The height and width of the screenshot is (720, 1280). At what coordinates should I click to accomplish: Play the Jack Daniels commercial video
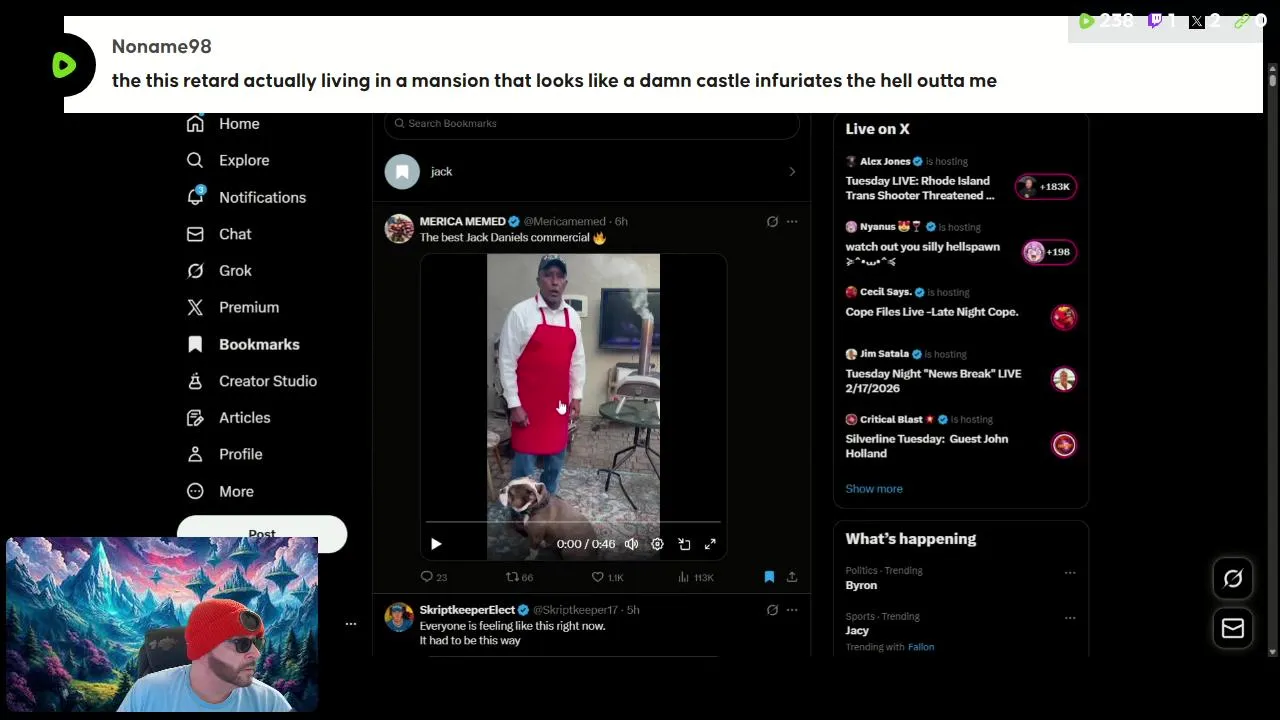tap(436, 544)
